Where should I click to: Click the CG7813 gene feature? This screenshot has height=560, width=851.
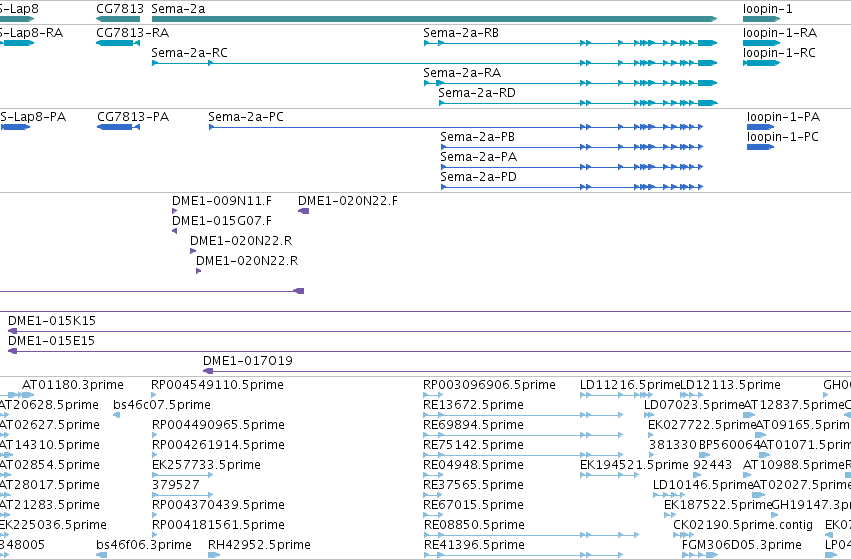(x=118, y=19)
